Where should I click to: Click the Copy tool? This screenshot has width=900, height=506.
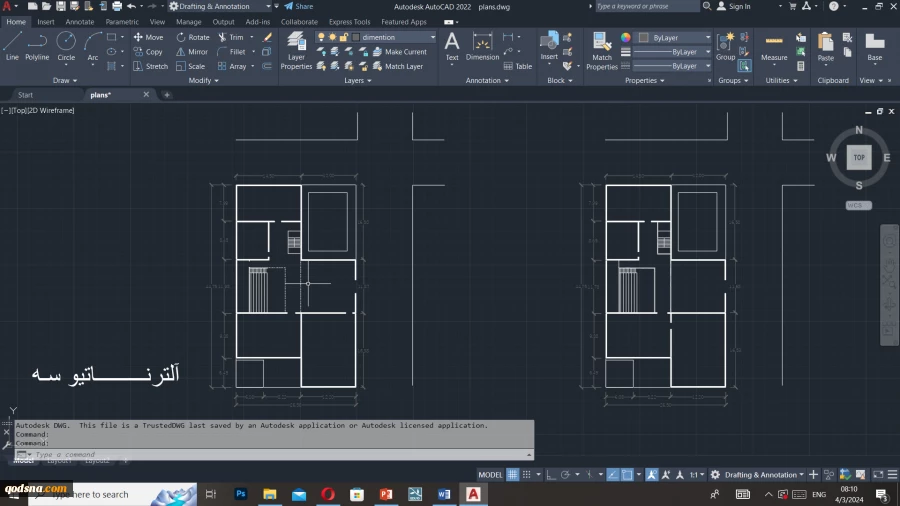tap(148, 52)
